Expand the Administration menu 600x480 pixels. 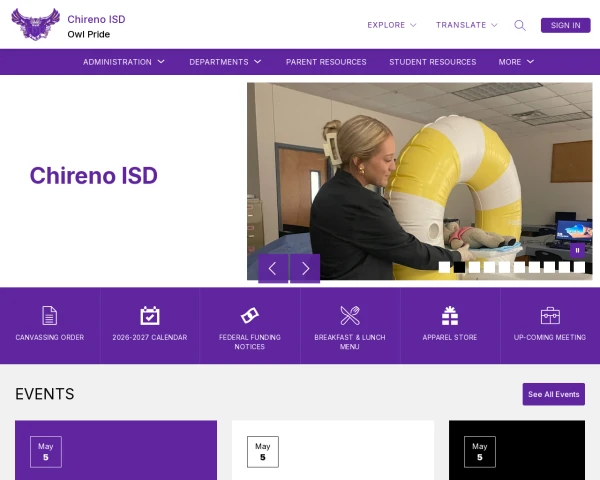(x=124, y=62)
